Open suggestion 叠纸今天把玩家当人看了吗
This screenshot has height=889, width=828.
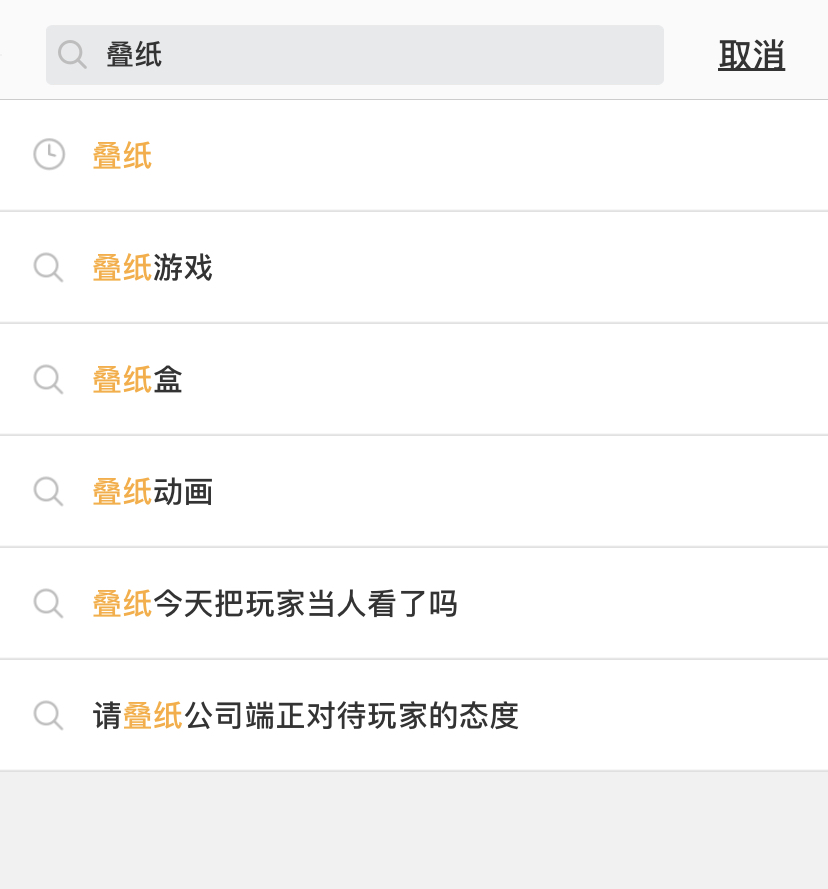(x=275, y=604)
